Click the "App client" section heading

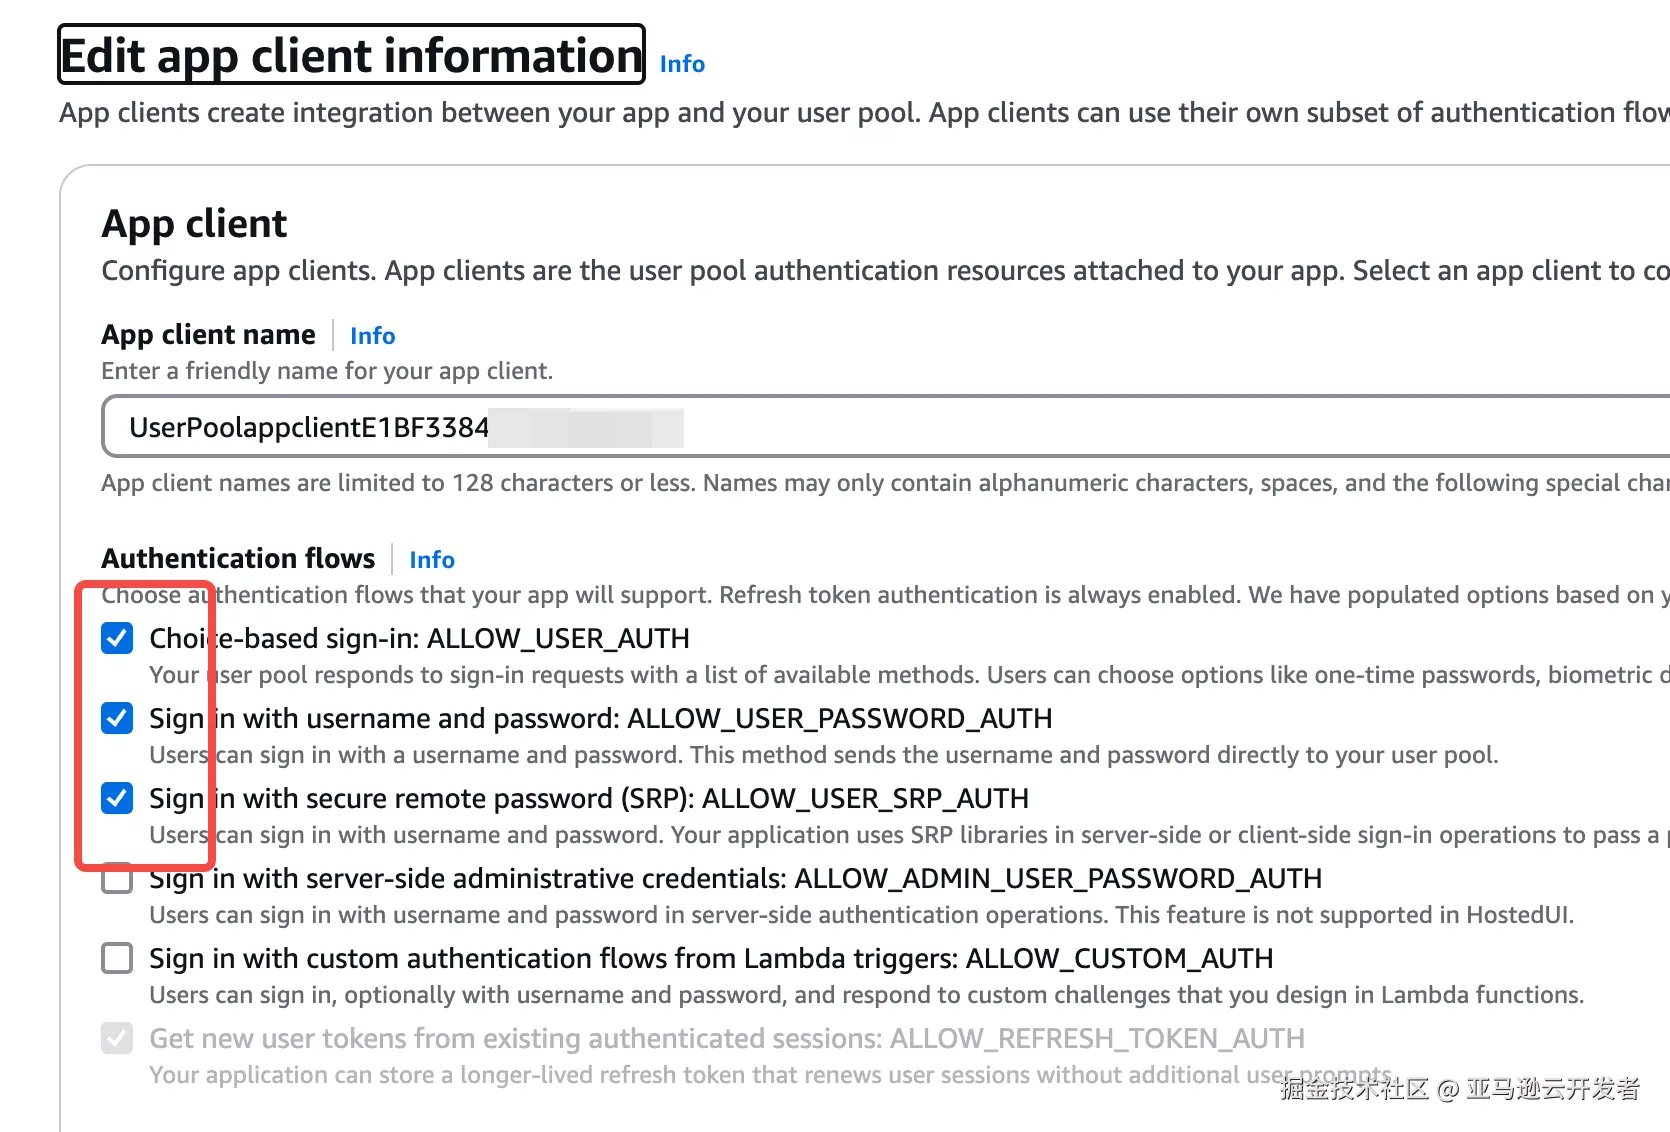point(195,224)
